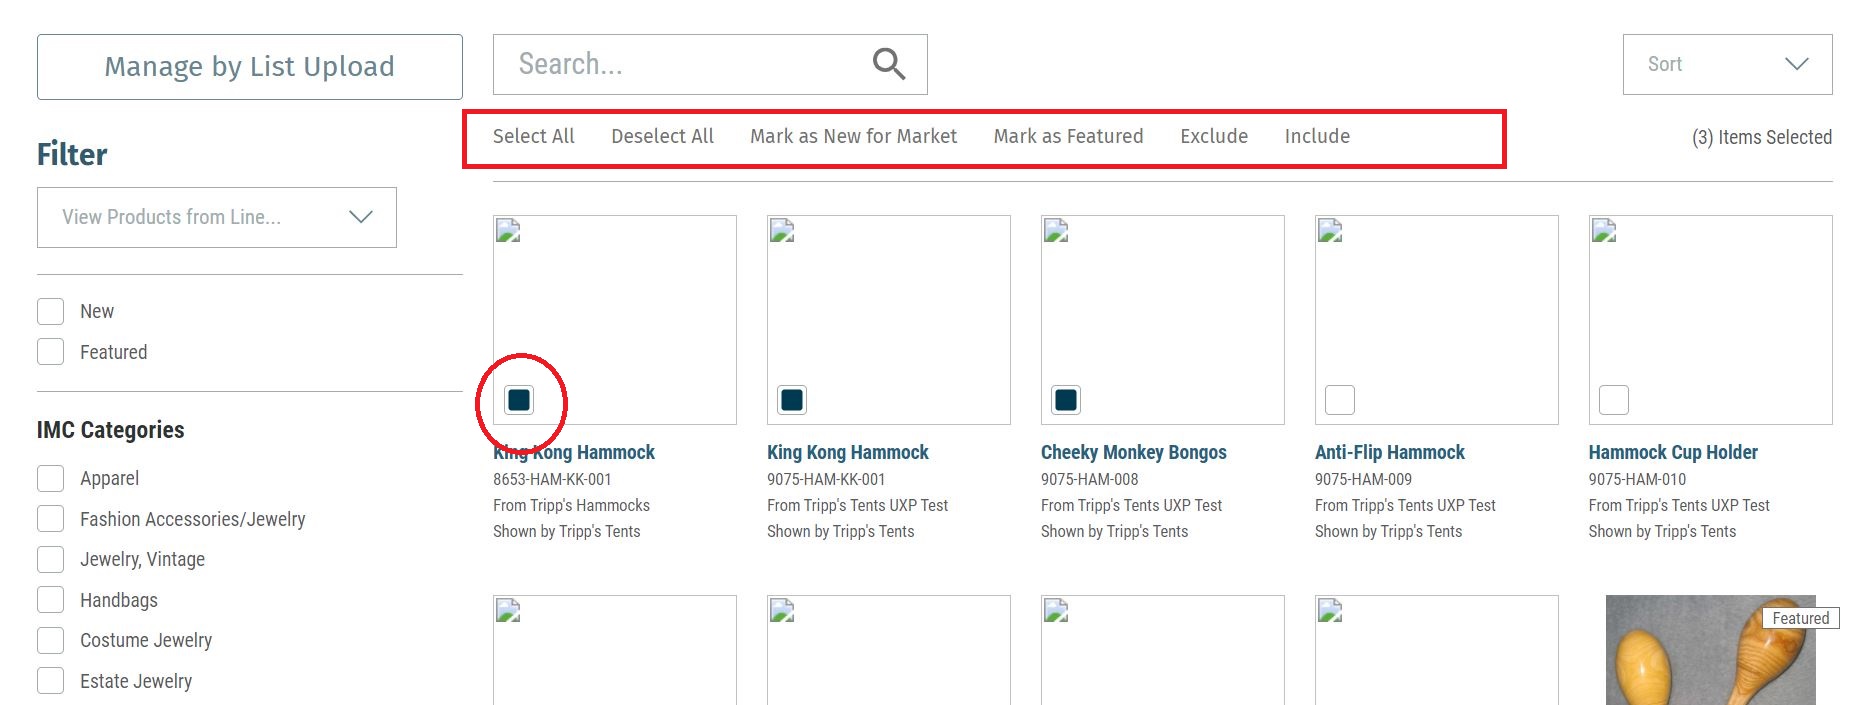Click the SKU text 9075-HAM-KK-001
Viewport: 1853px width, 705px height.
(826, 479)
